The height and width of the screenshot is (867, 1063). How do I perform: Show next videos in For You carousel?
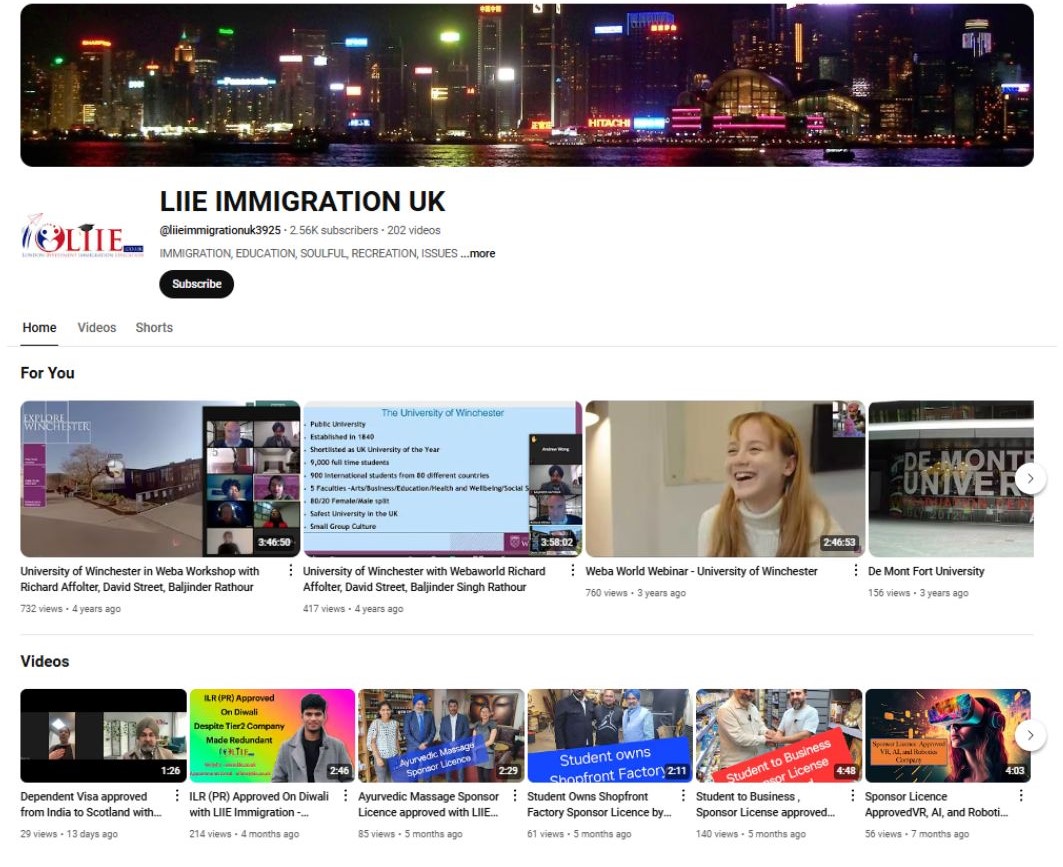tap(1030, 479)
